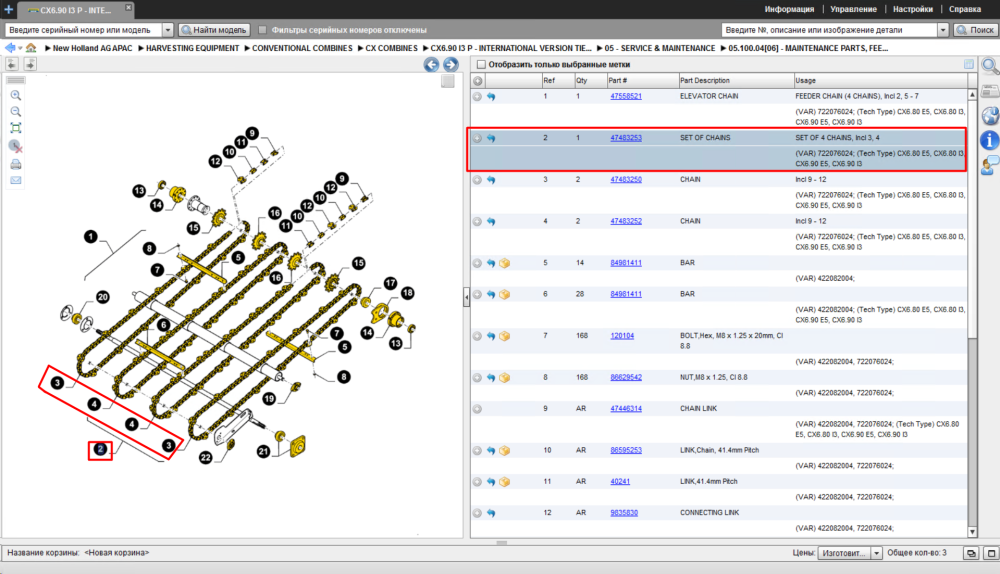The height and width of the screenshot is (574, 1000).
Task: Expand CX COMBINES breadcrumb arrow
Action: tap(360, 48)
